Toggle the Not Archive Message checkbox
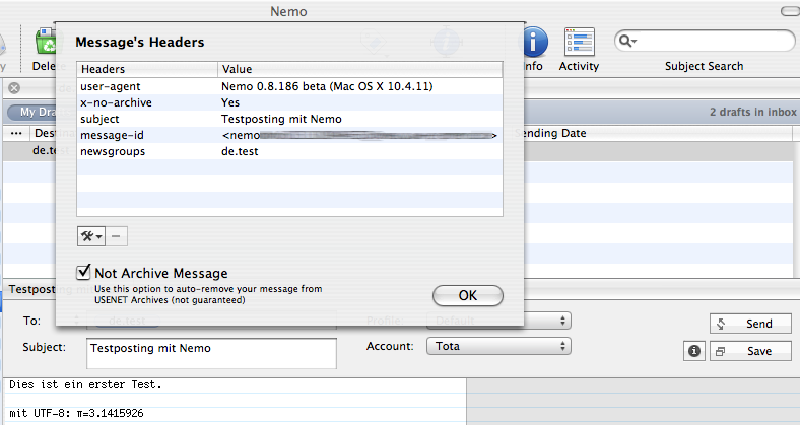The height and width of the screenshot is (425, 800). (83, 273)
